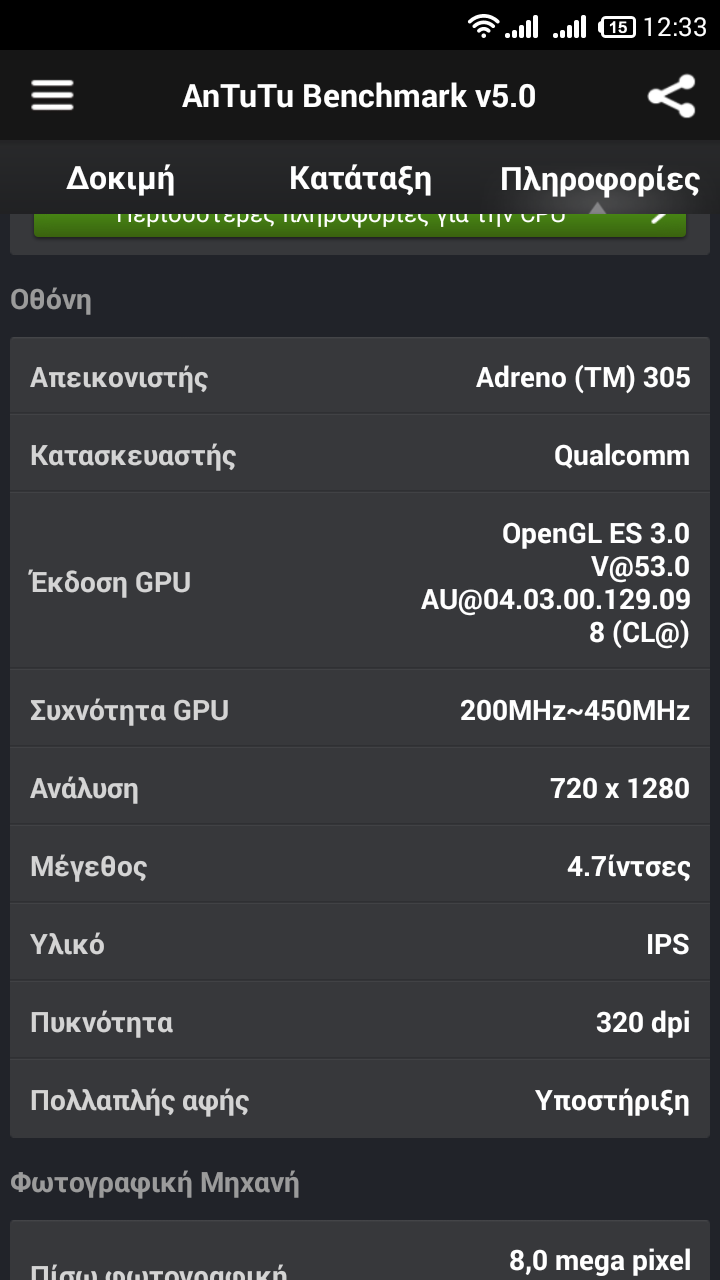The width and height of the screenshot is (720, 1280).
Task: Tap the battery indicator icon
Action: coord(617,27)
